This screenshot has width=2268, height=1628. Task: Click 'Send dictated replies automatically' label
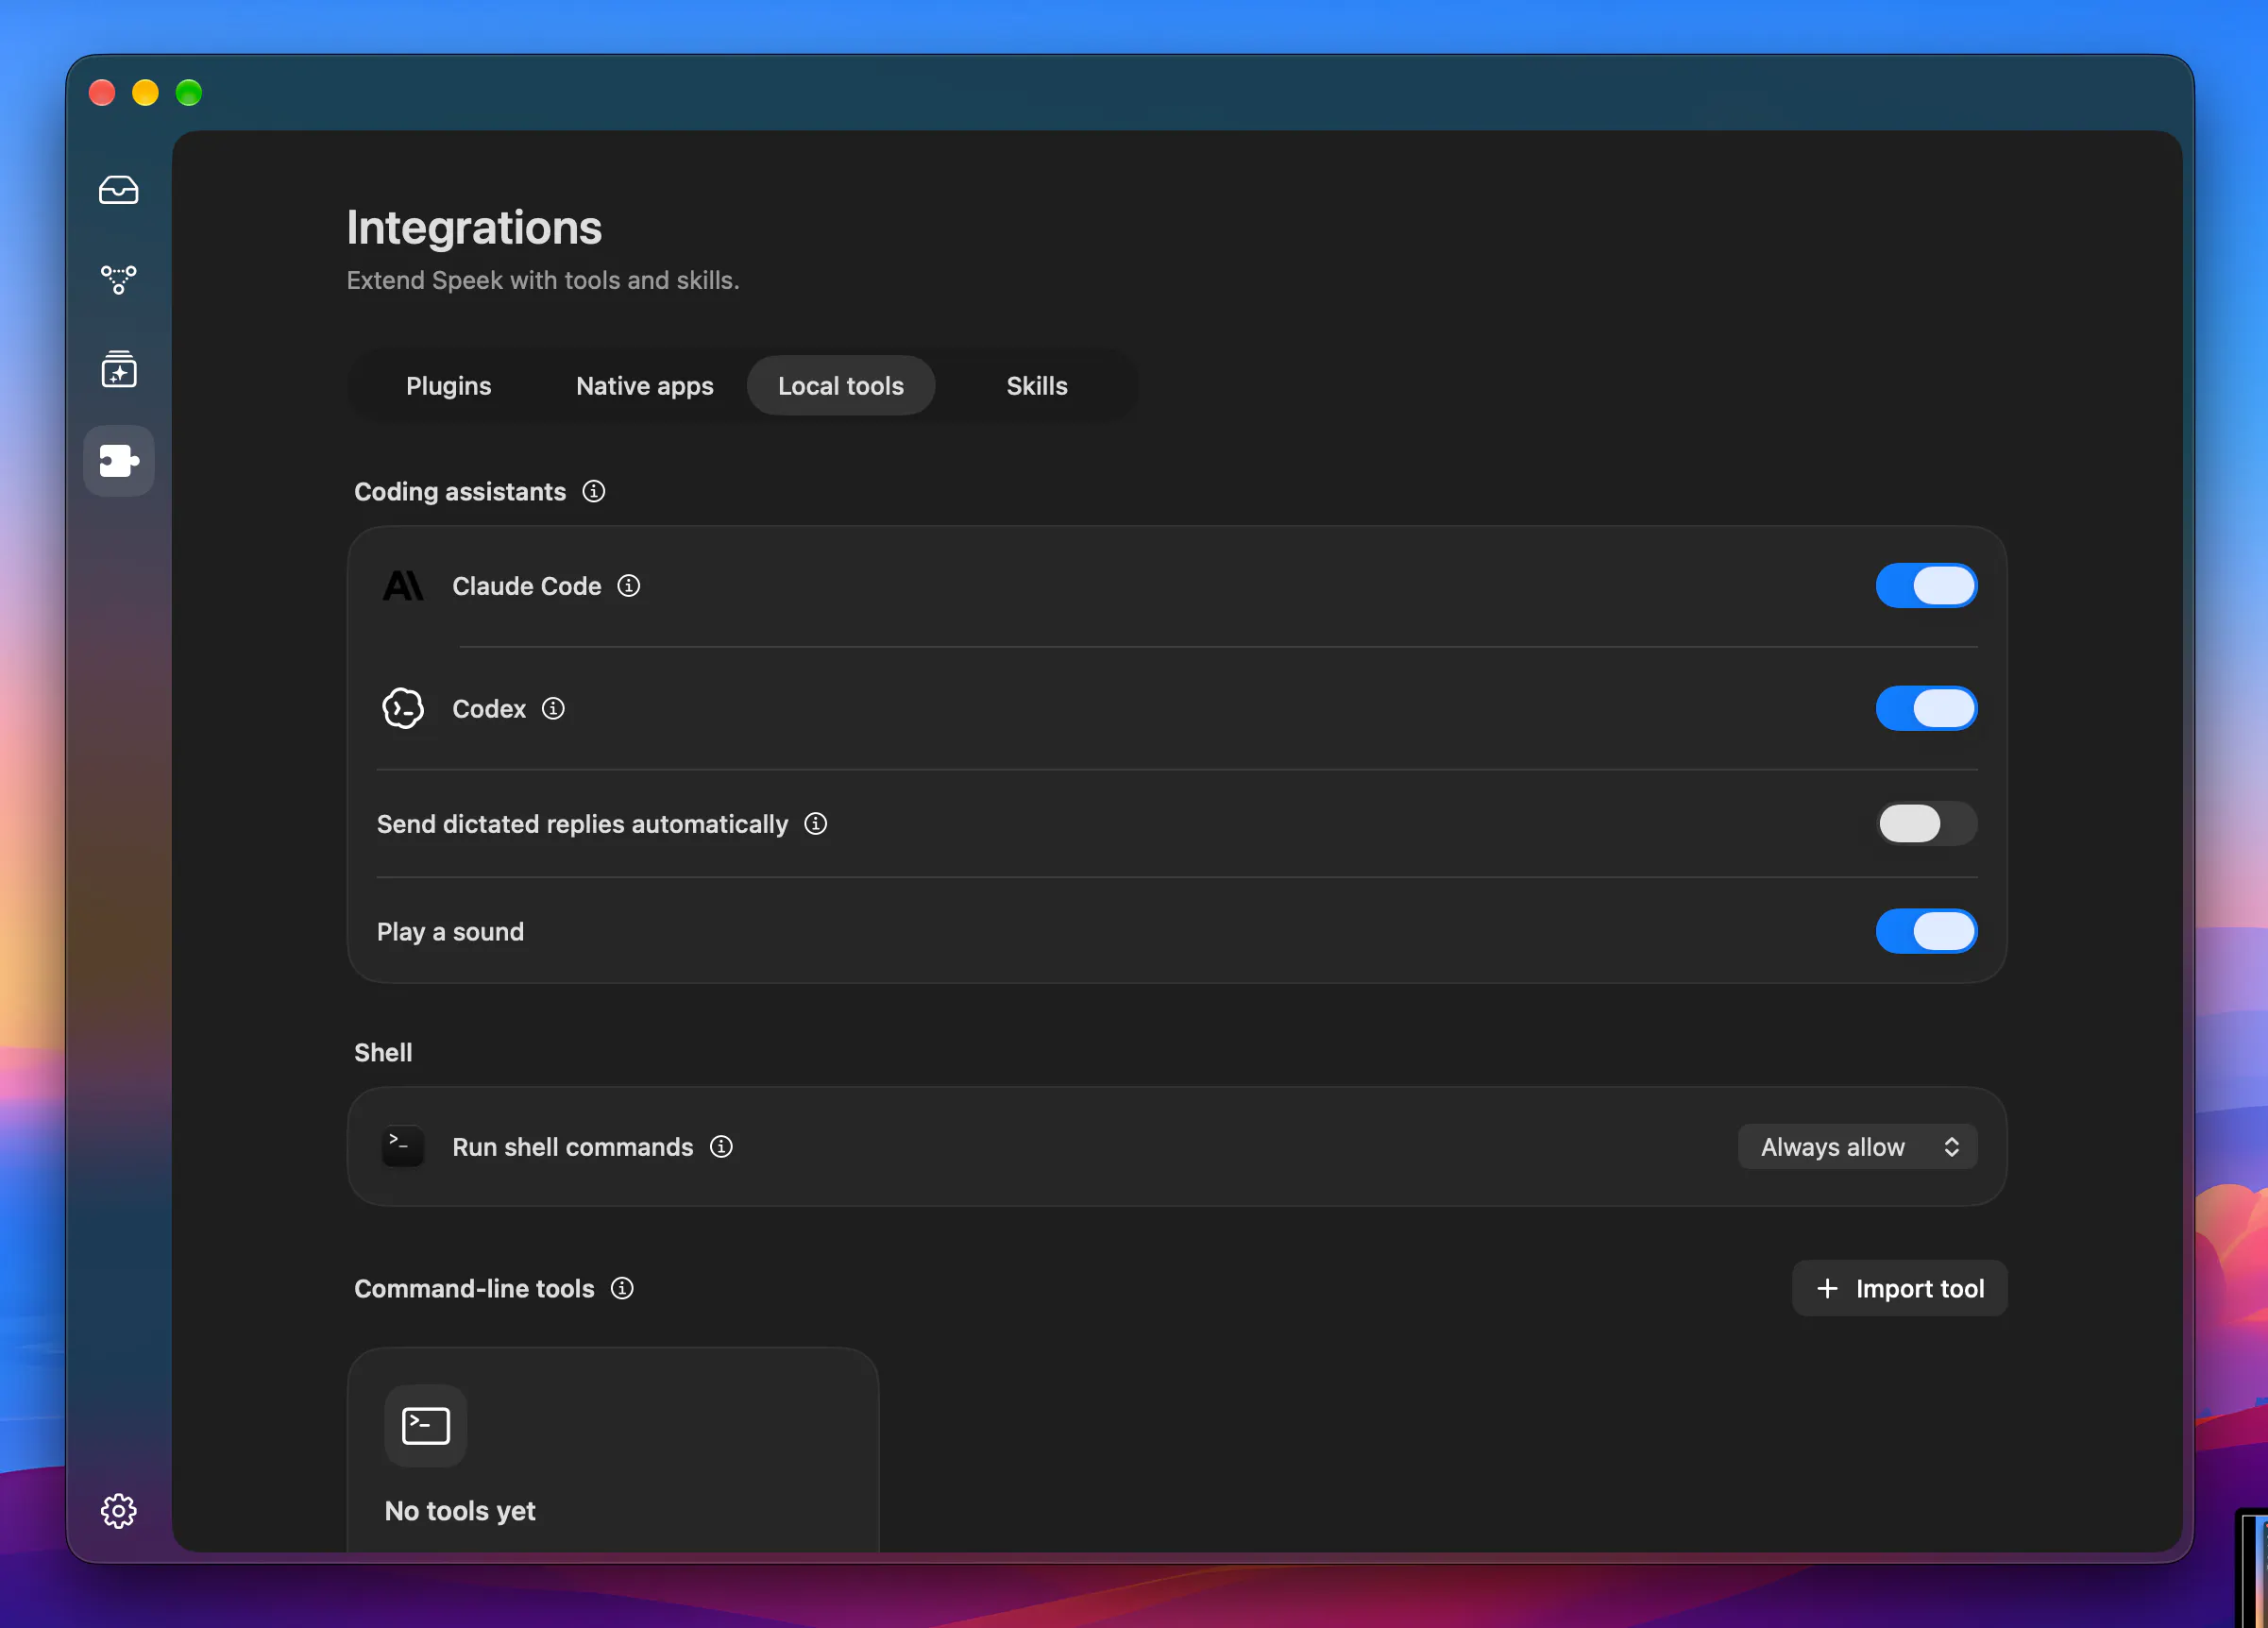click(x=582, y=824)
